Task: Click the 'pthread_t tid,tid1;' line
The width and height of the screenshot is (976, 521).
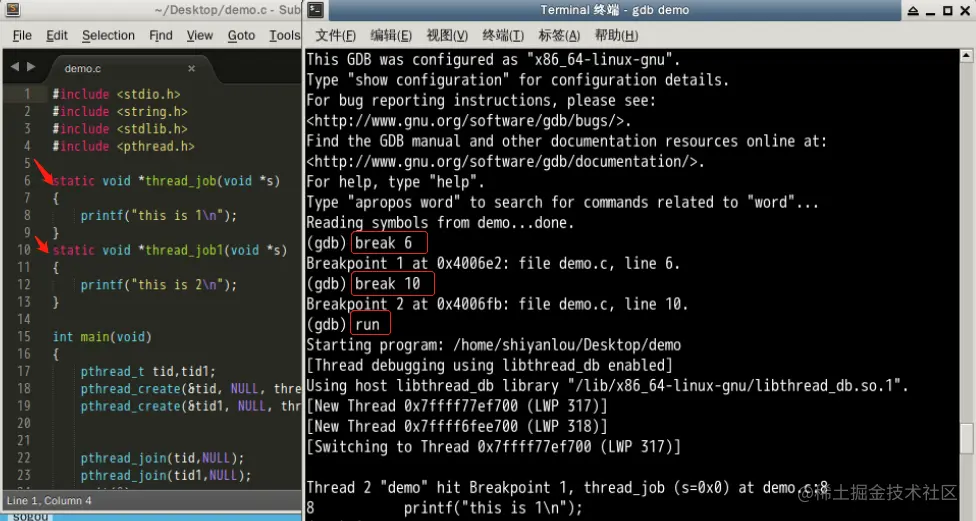Action: tap(148, 372)
